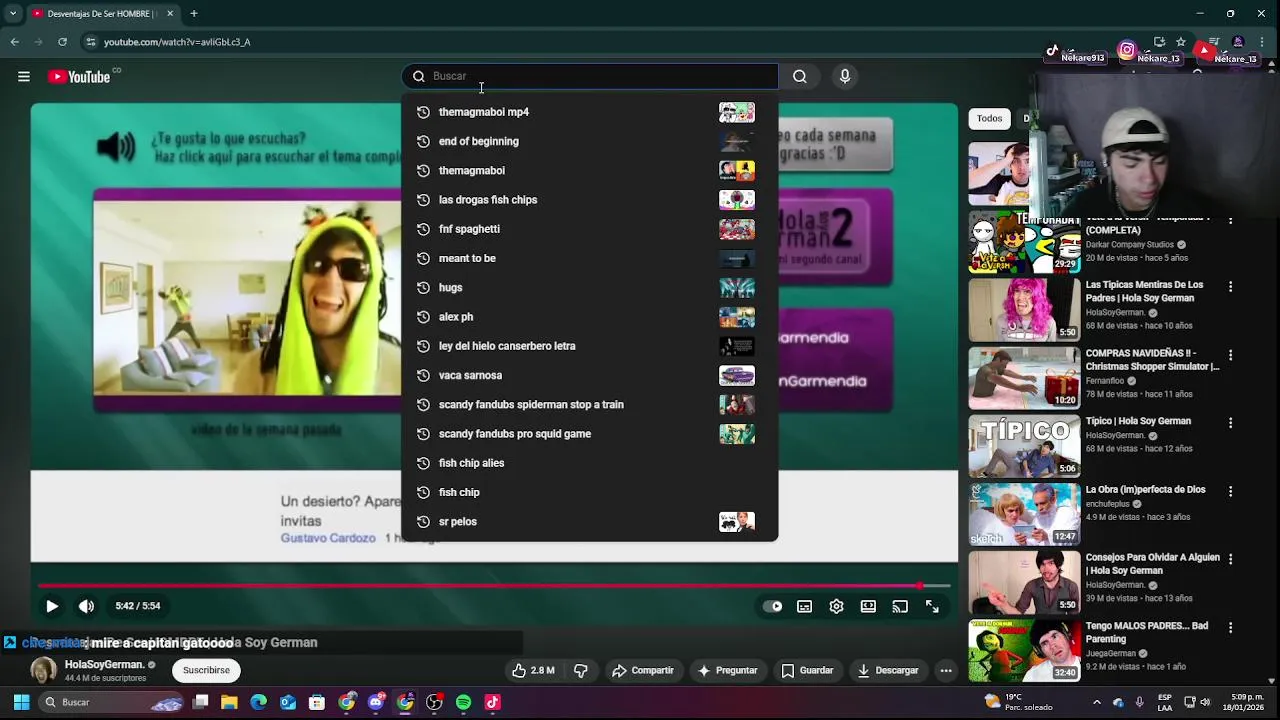Viewport: 1280px width, 720px height.
Task: Start voice search with microphone icon
Action: [845, 76]
